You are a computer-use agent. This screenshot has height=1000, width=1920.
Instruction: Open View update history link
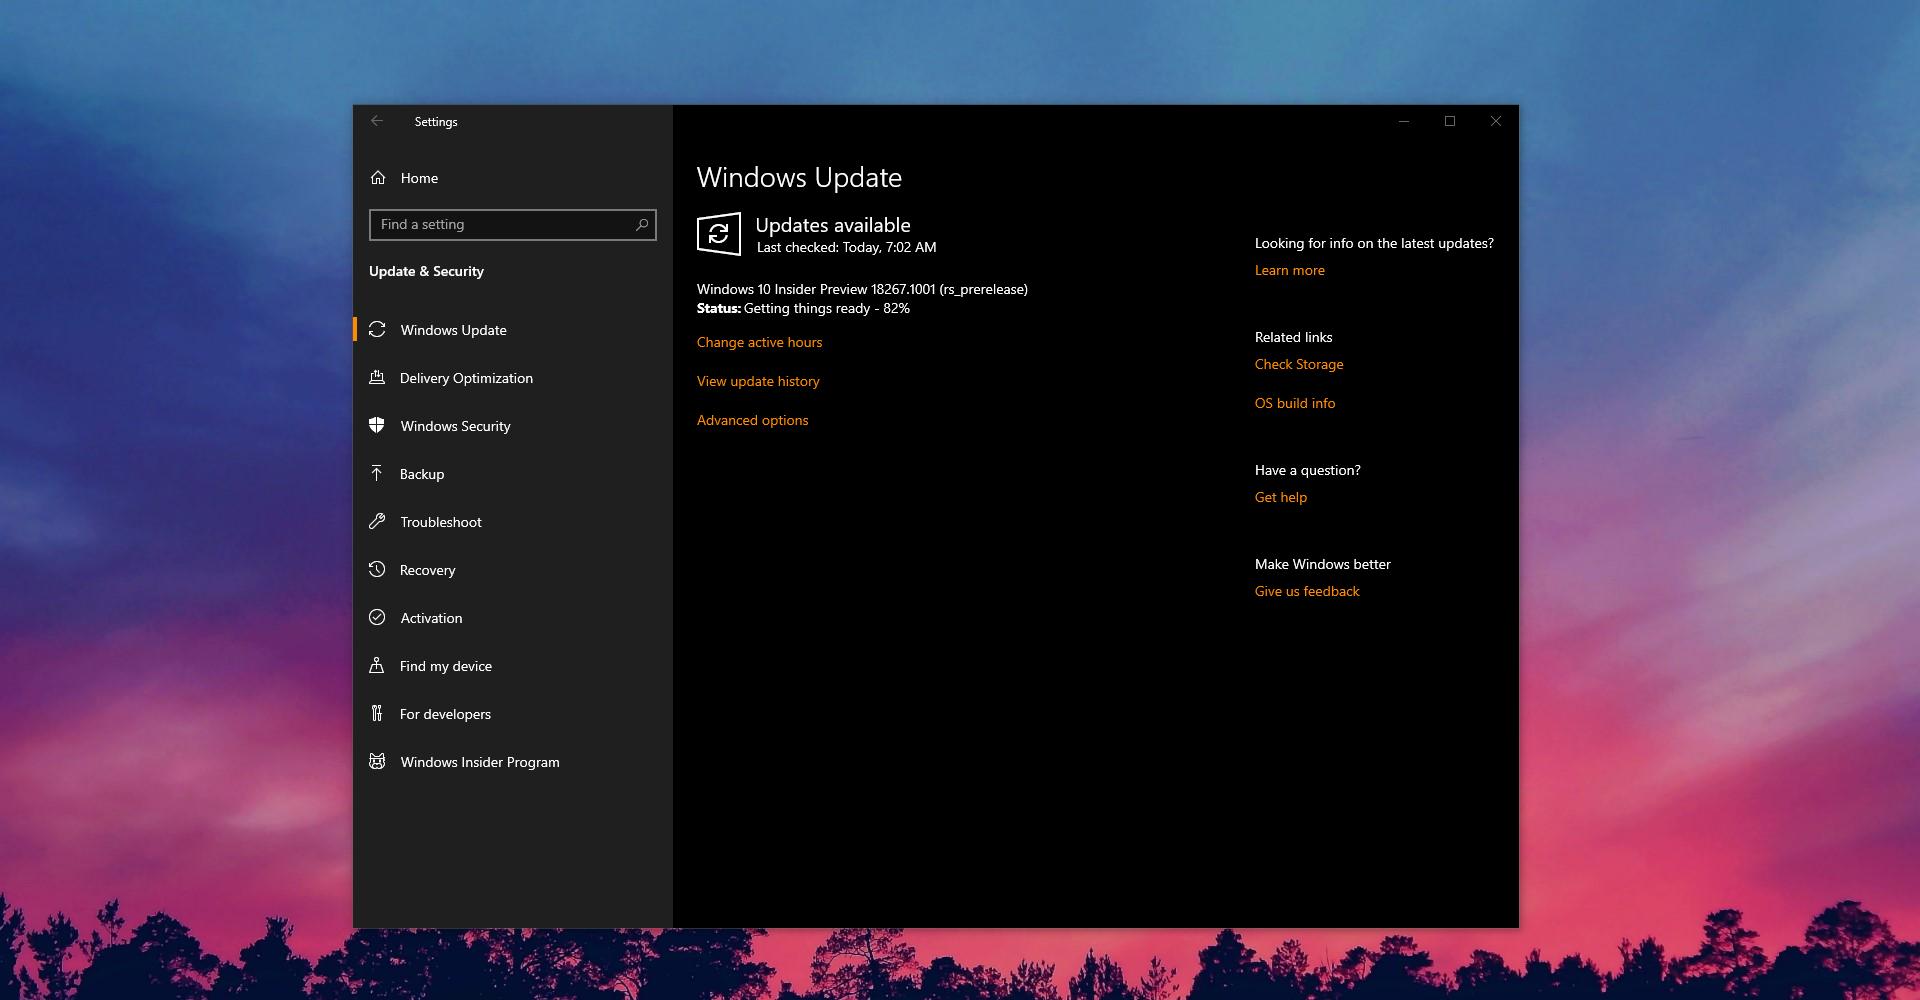click(758, 381)
